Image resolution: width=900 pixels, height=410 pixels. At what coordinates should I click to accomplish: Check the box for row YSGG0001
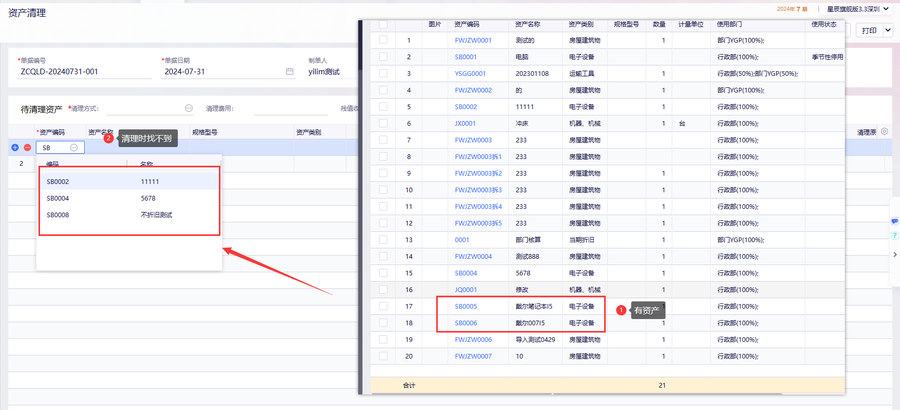[x=383, y=74]
